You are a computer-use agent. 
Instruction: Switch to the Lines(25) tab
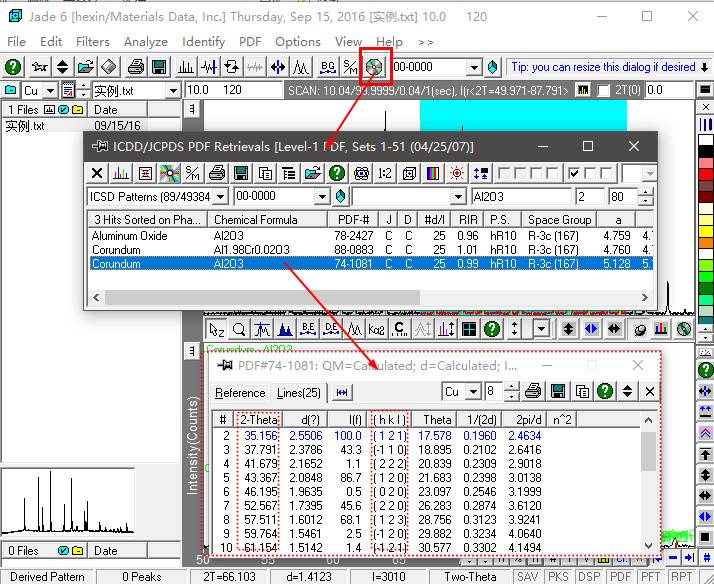click(x=298, y=393)
